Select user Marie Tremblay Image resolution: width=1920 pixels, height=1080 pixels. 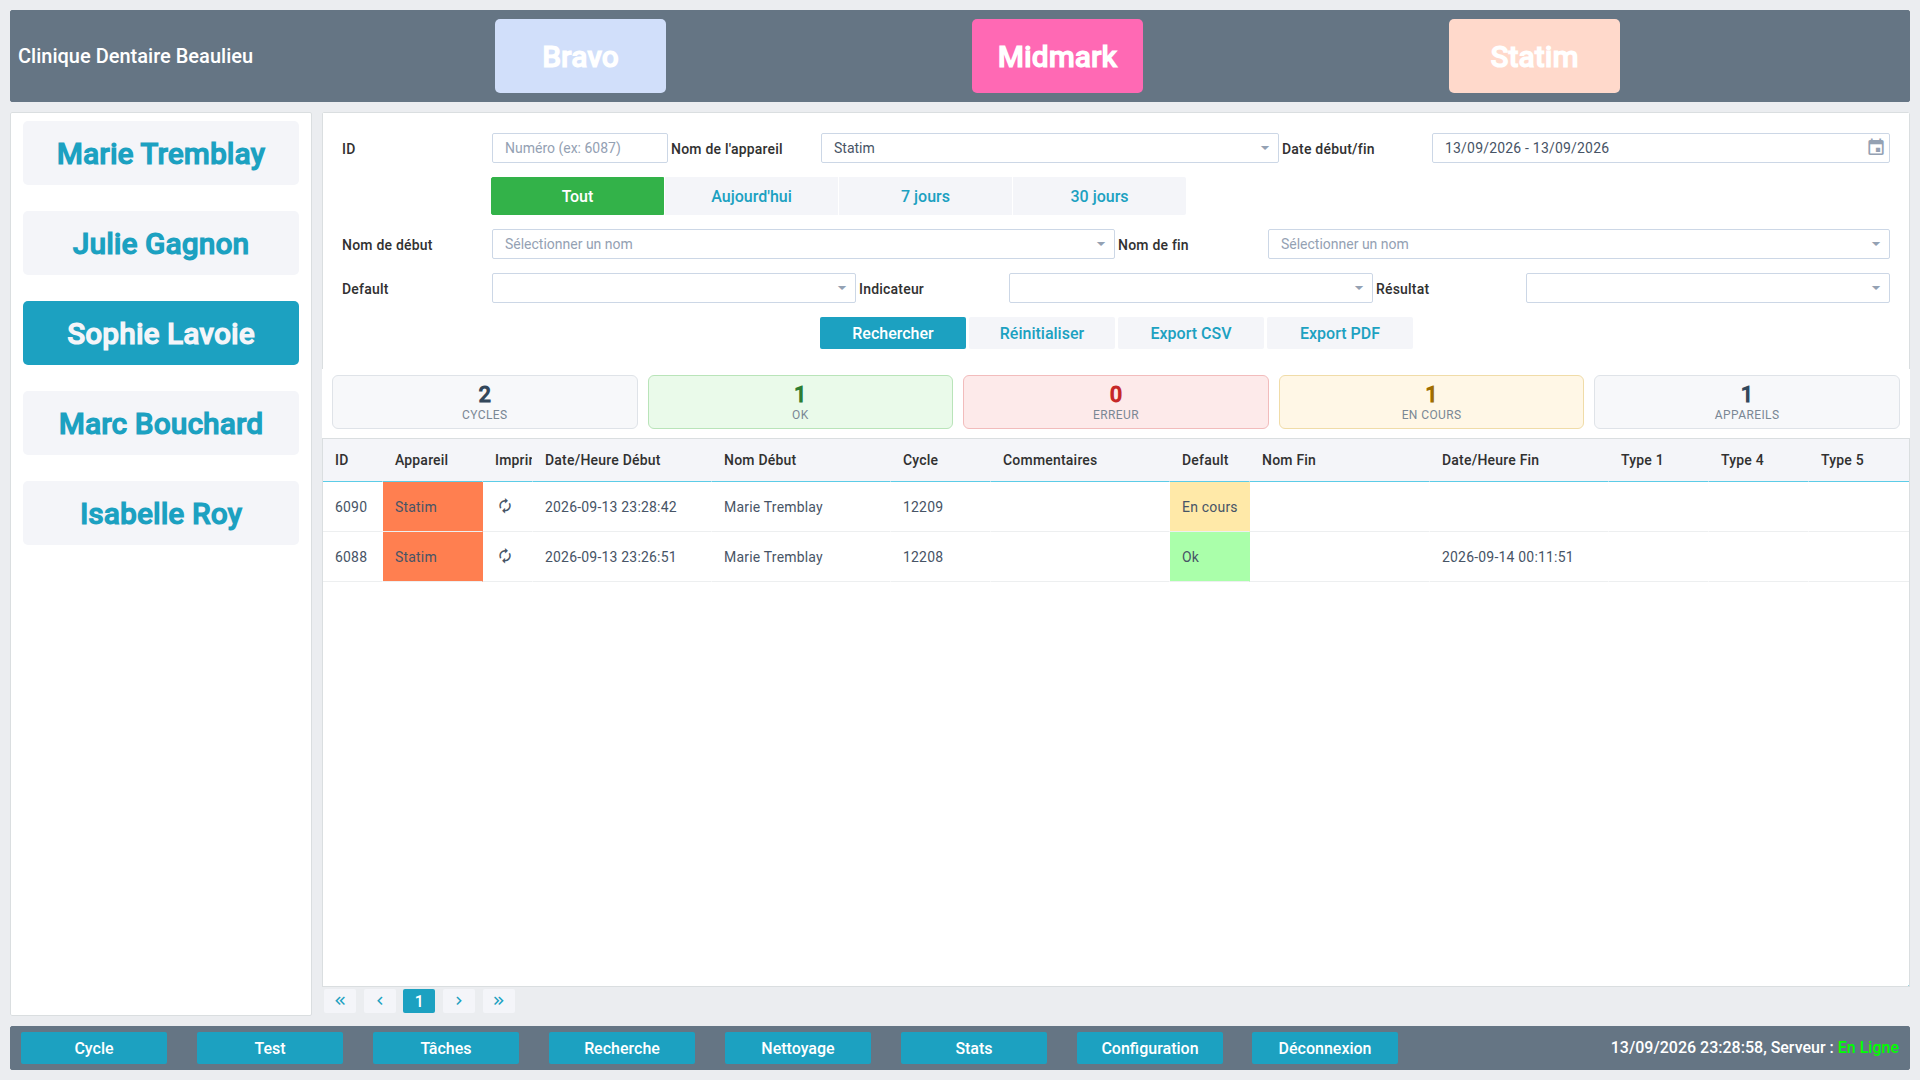pos(161,153)
